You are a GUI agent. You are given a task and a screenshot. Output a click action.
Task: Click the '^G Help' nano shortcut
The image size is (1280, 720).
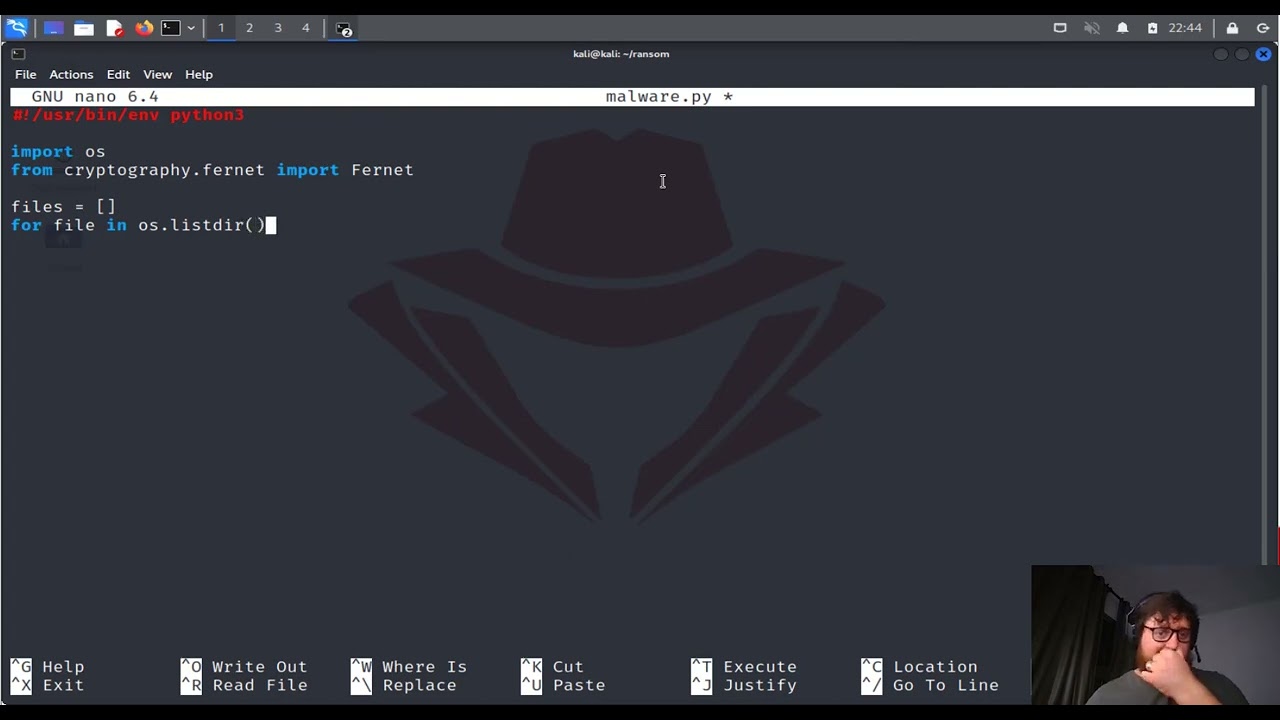coord(47,667)
